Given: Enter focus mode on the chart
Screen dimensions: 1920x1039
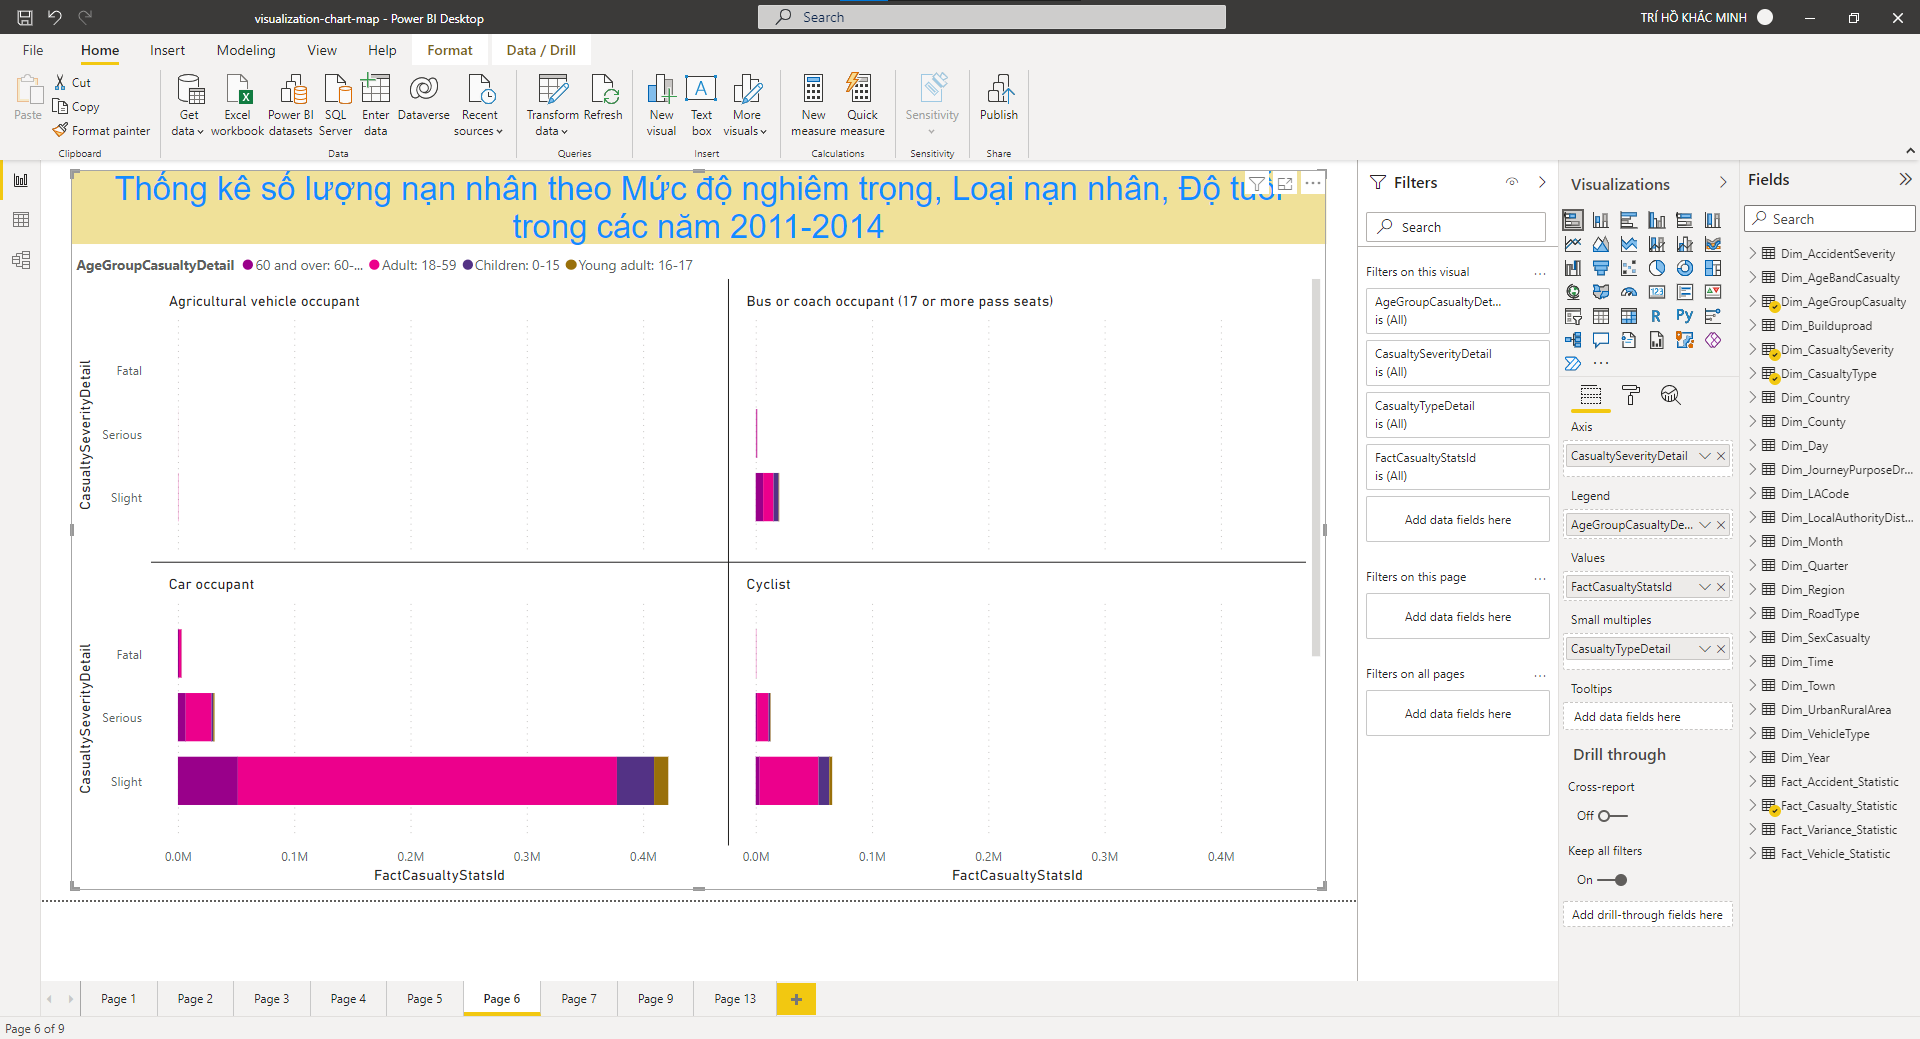Looking at the screenshot, I should click(1285, 184).
